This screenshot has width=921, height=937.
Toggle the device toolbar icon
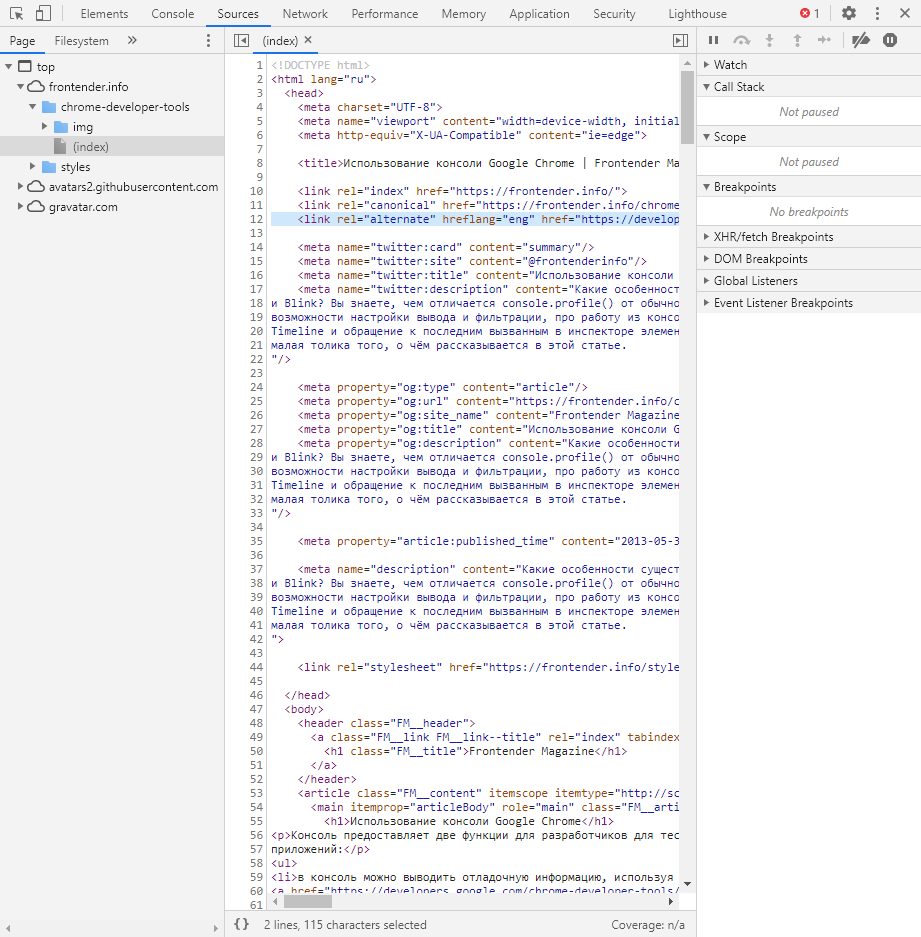[x=43, y=14]
